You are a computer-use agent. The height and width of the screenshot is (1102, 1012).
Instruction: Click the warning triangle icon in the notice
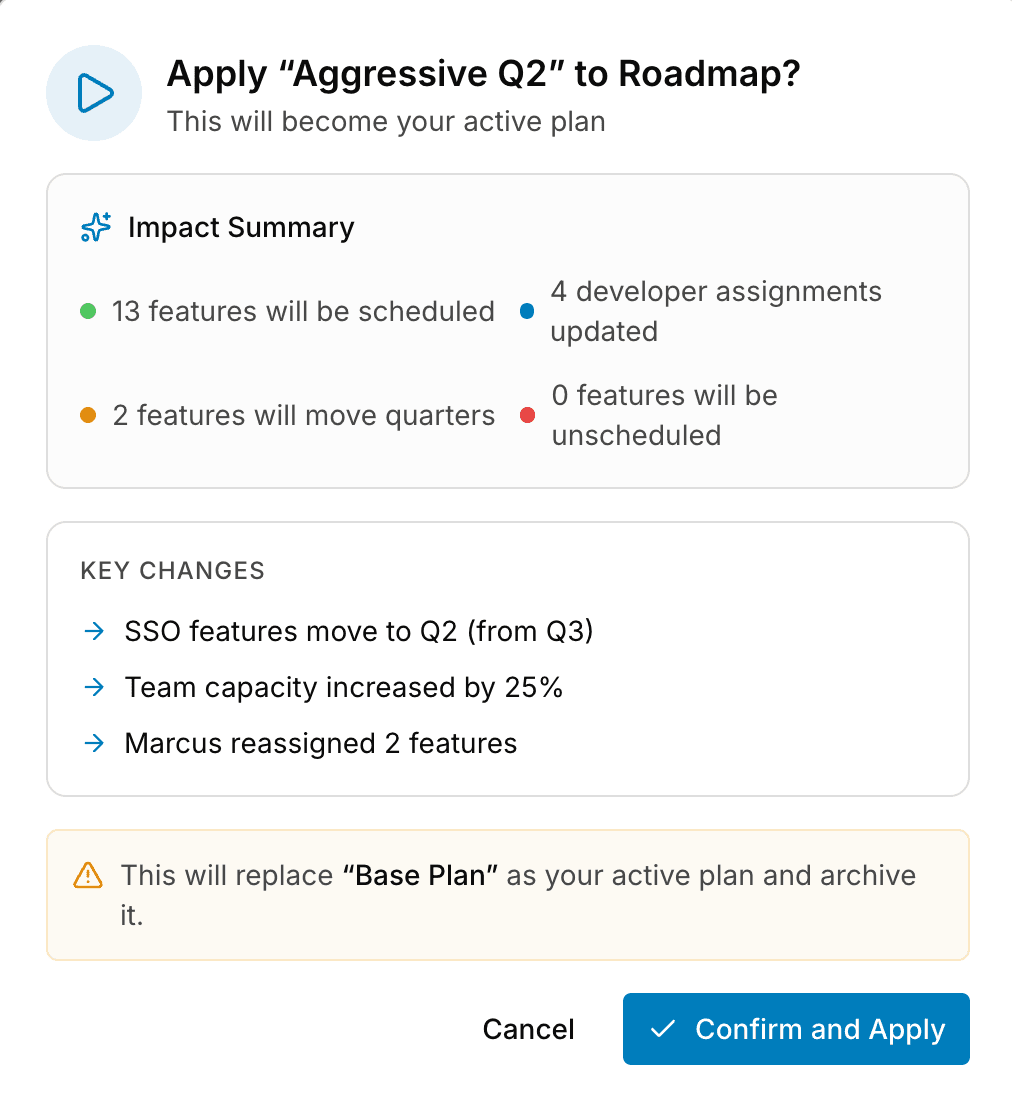tap(88, 876)
